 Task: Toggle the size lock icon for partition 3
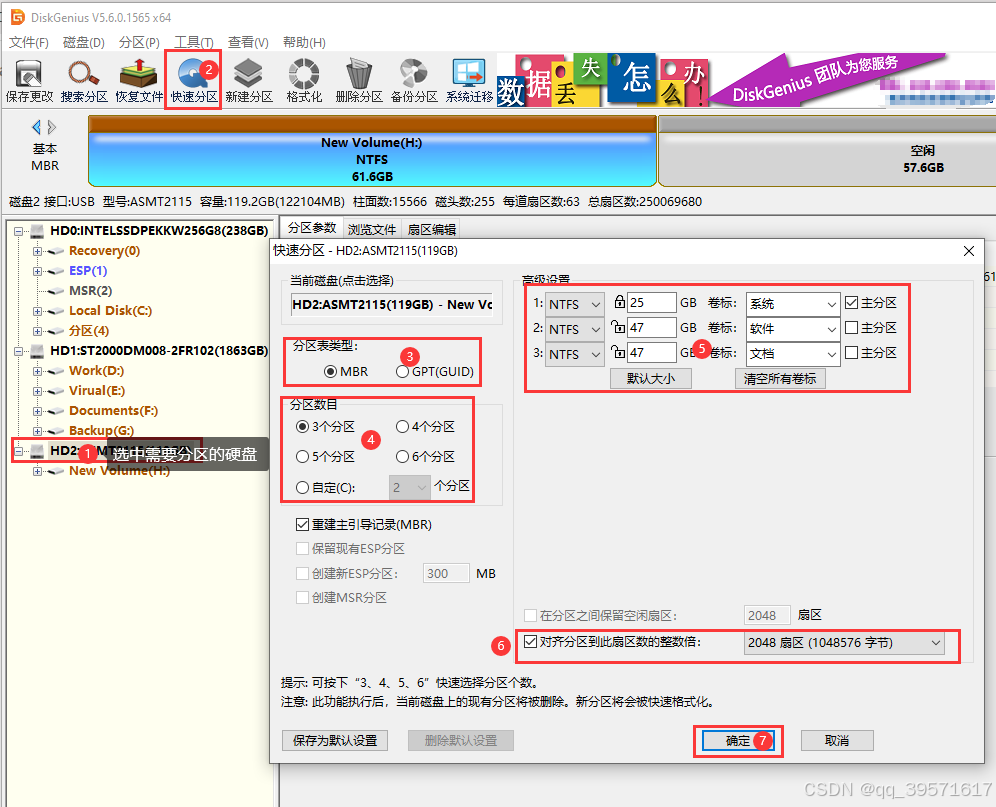617,351
